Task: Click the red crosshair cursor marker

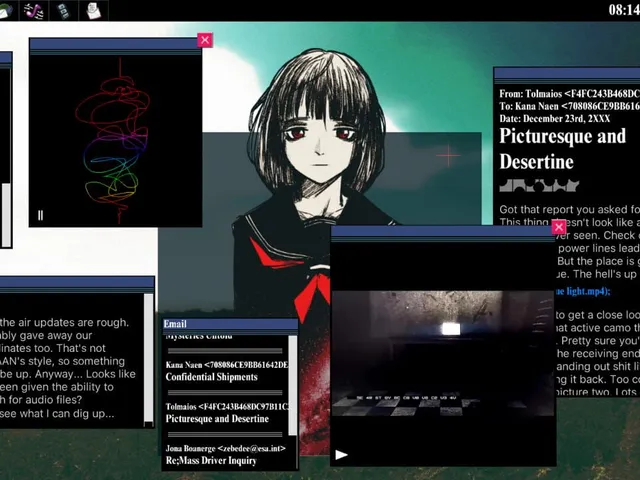Action: 448,156
